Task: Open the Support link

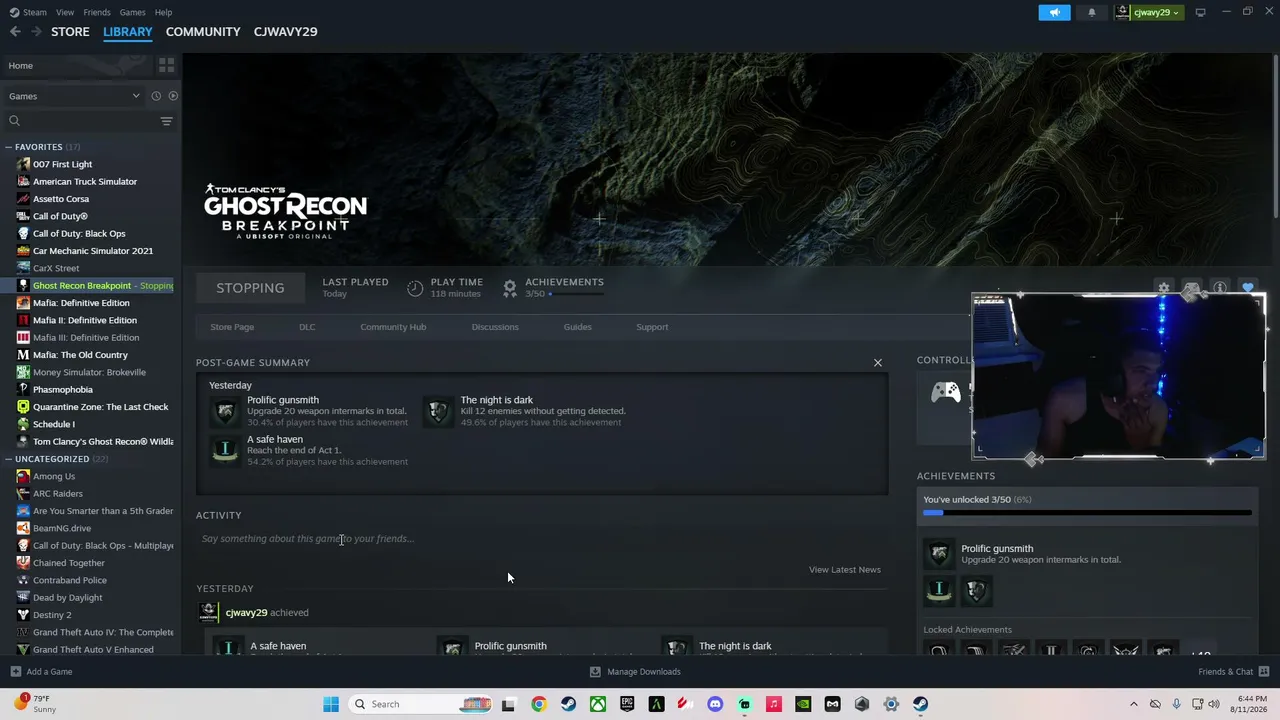Action: point(652,327)
